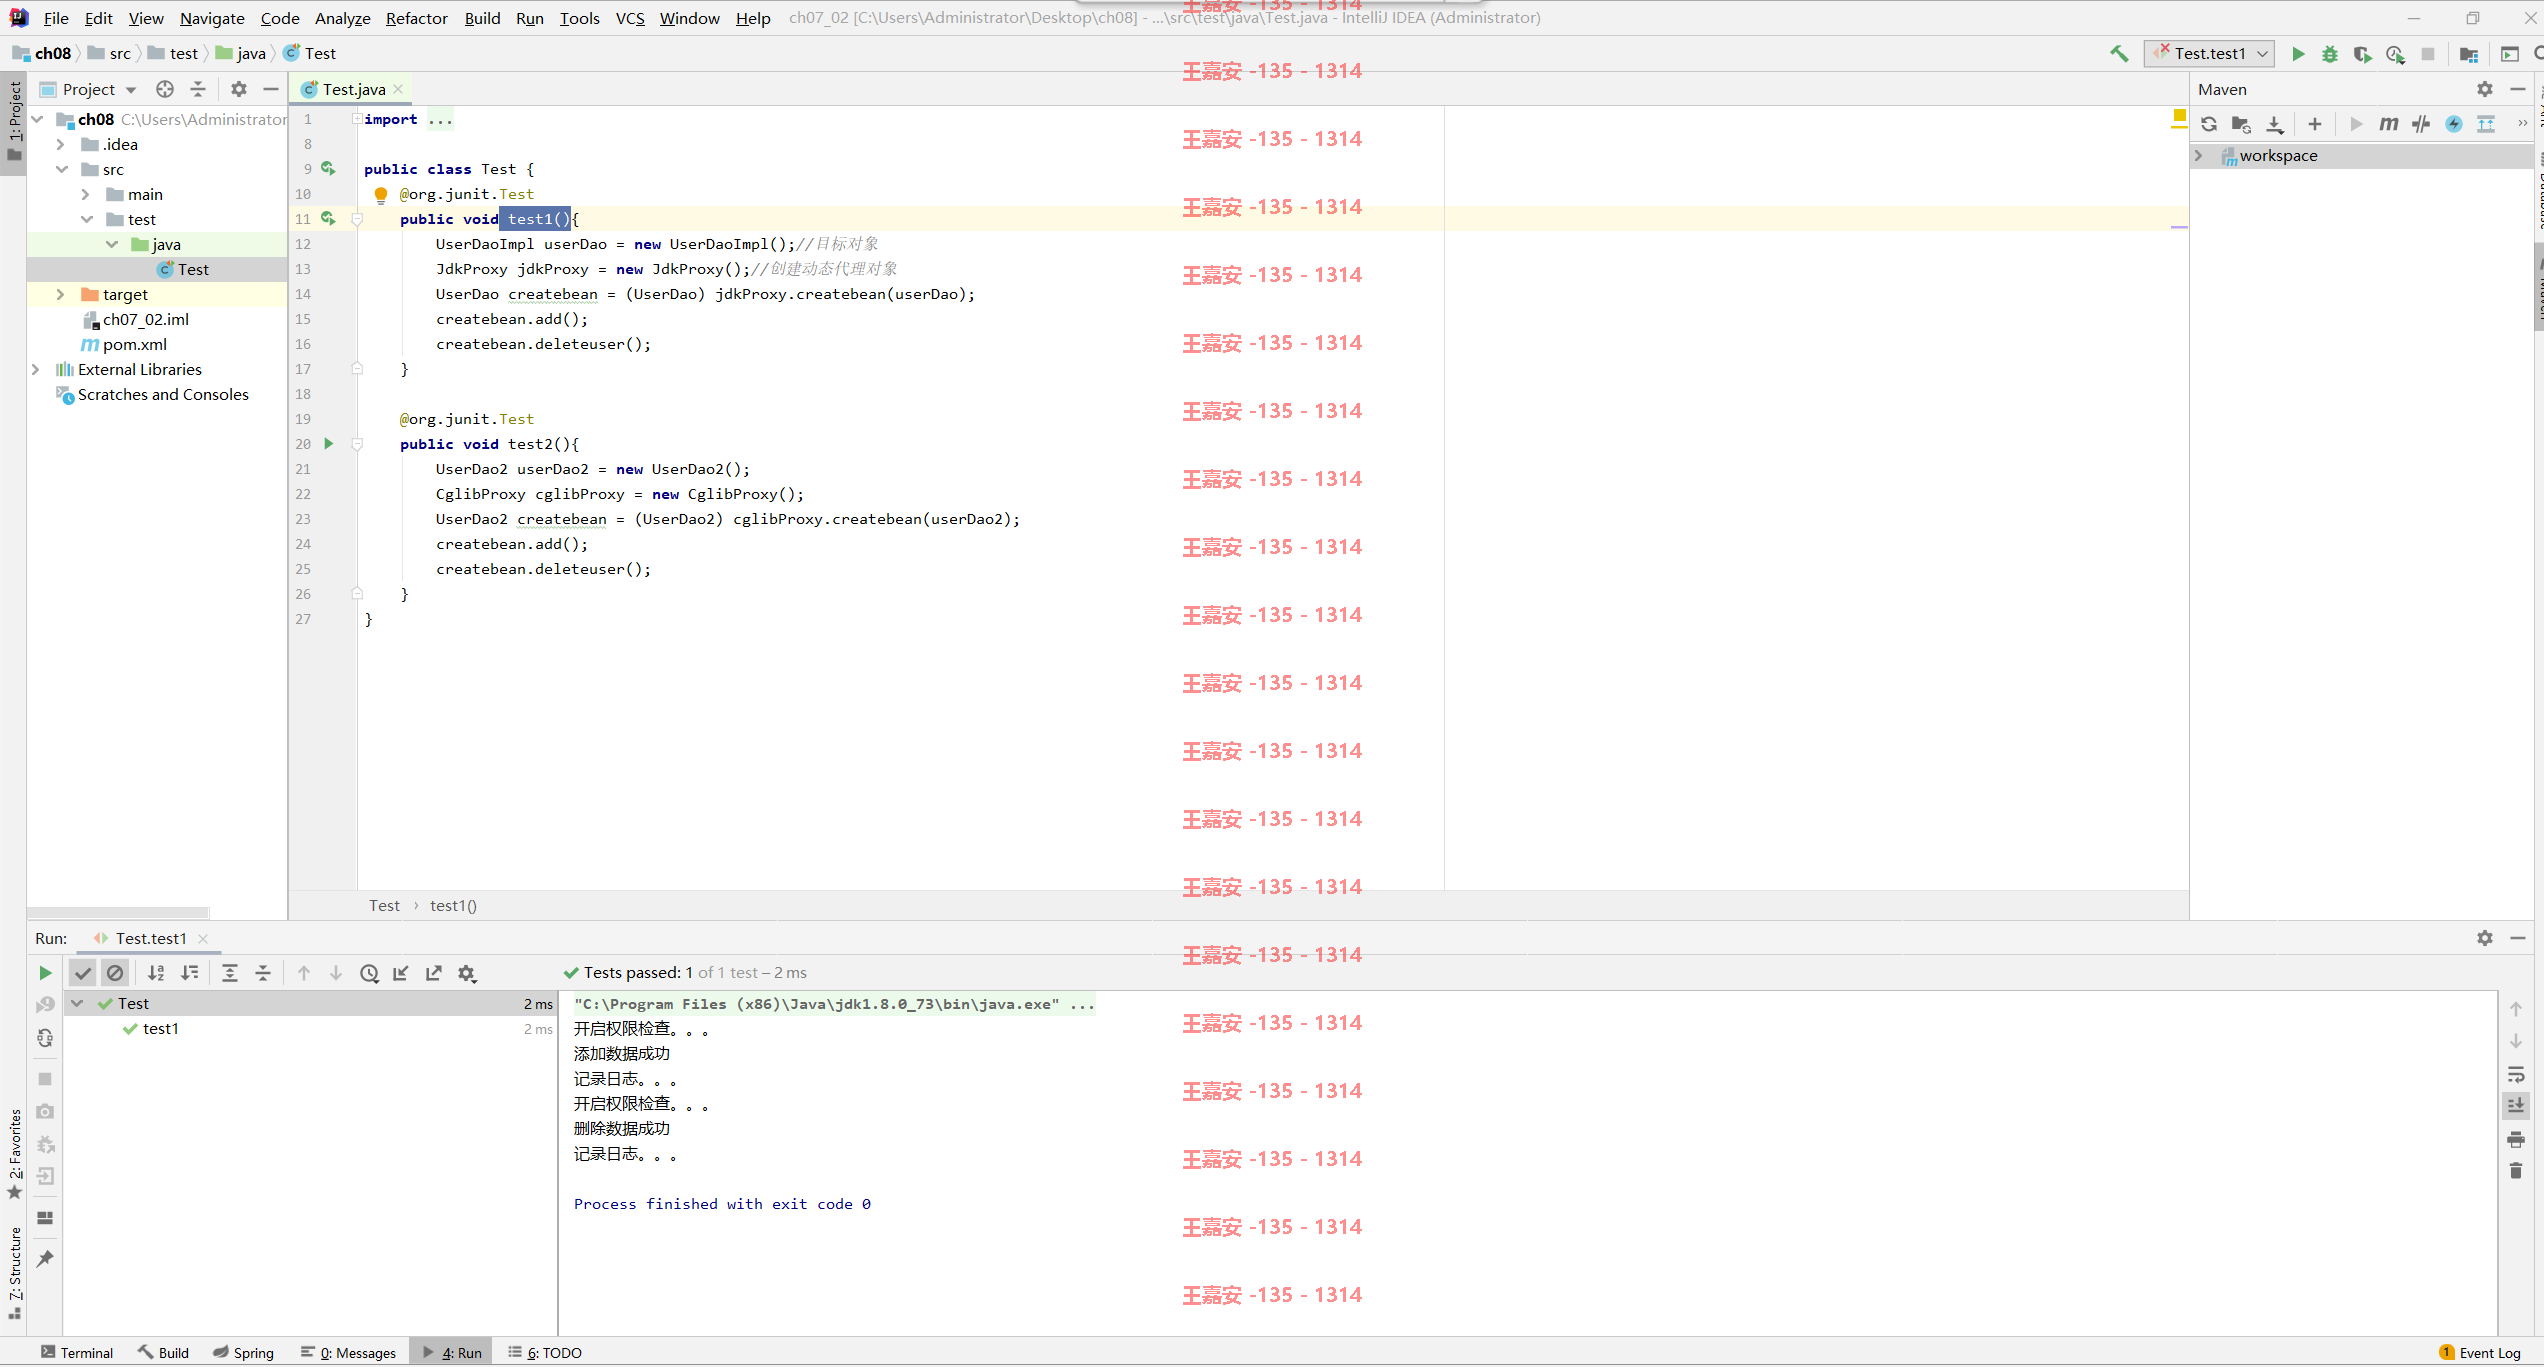Expand all test results

click(230, 973)
